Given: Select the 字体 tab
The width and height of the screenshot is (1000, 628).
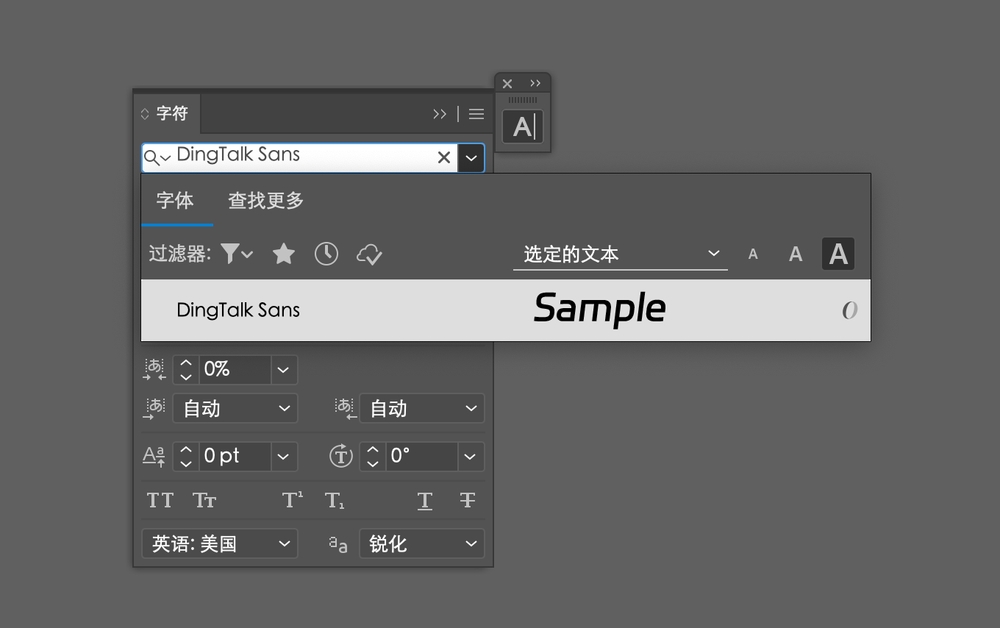Looking at the screenshot, I should (175, 201).
